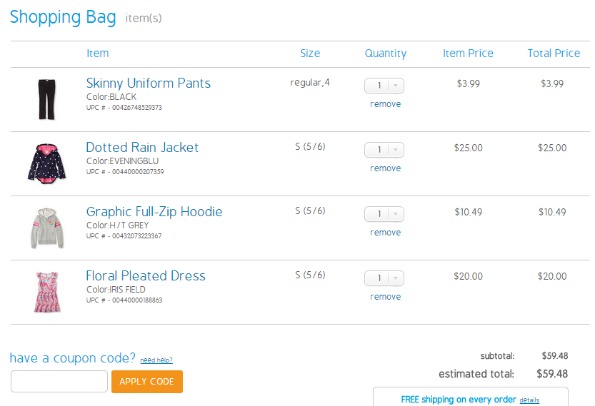Click the orange APPLY CODE button
Image resolution: width=595 pixels, height=406 pixels.
147,381
